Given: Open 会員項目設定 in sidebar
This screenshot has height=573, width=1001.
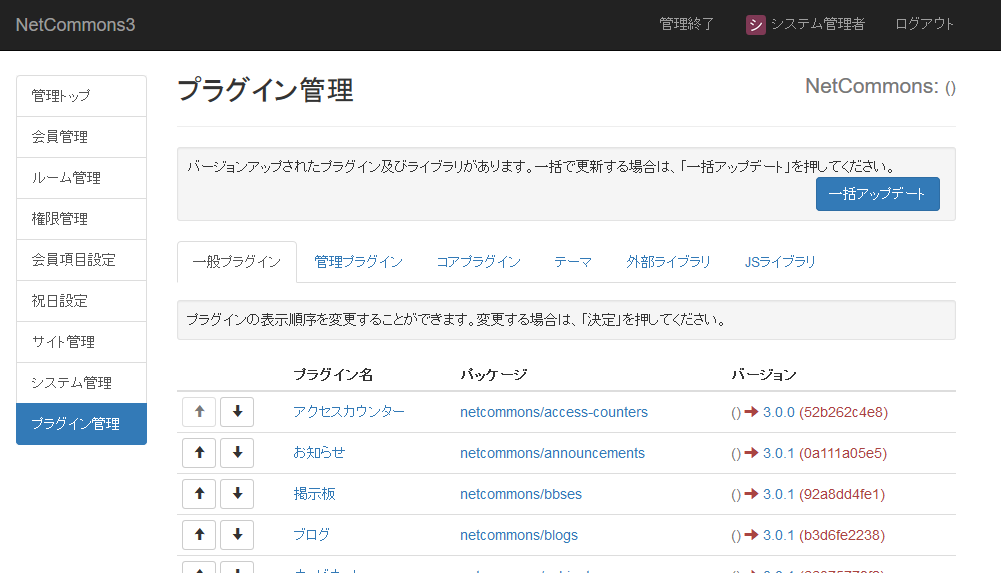Looking at the screenshot, I should [x=82, y=260].
